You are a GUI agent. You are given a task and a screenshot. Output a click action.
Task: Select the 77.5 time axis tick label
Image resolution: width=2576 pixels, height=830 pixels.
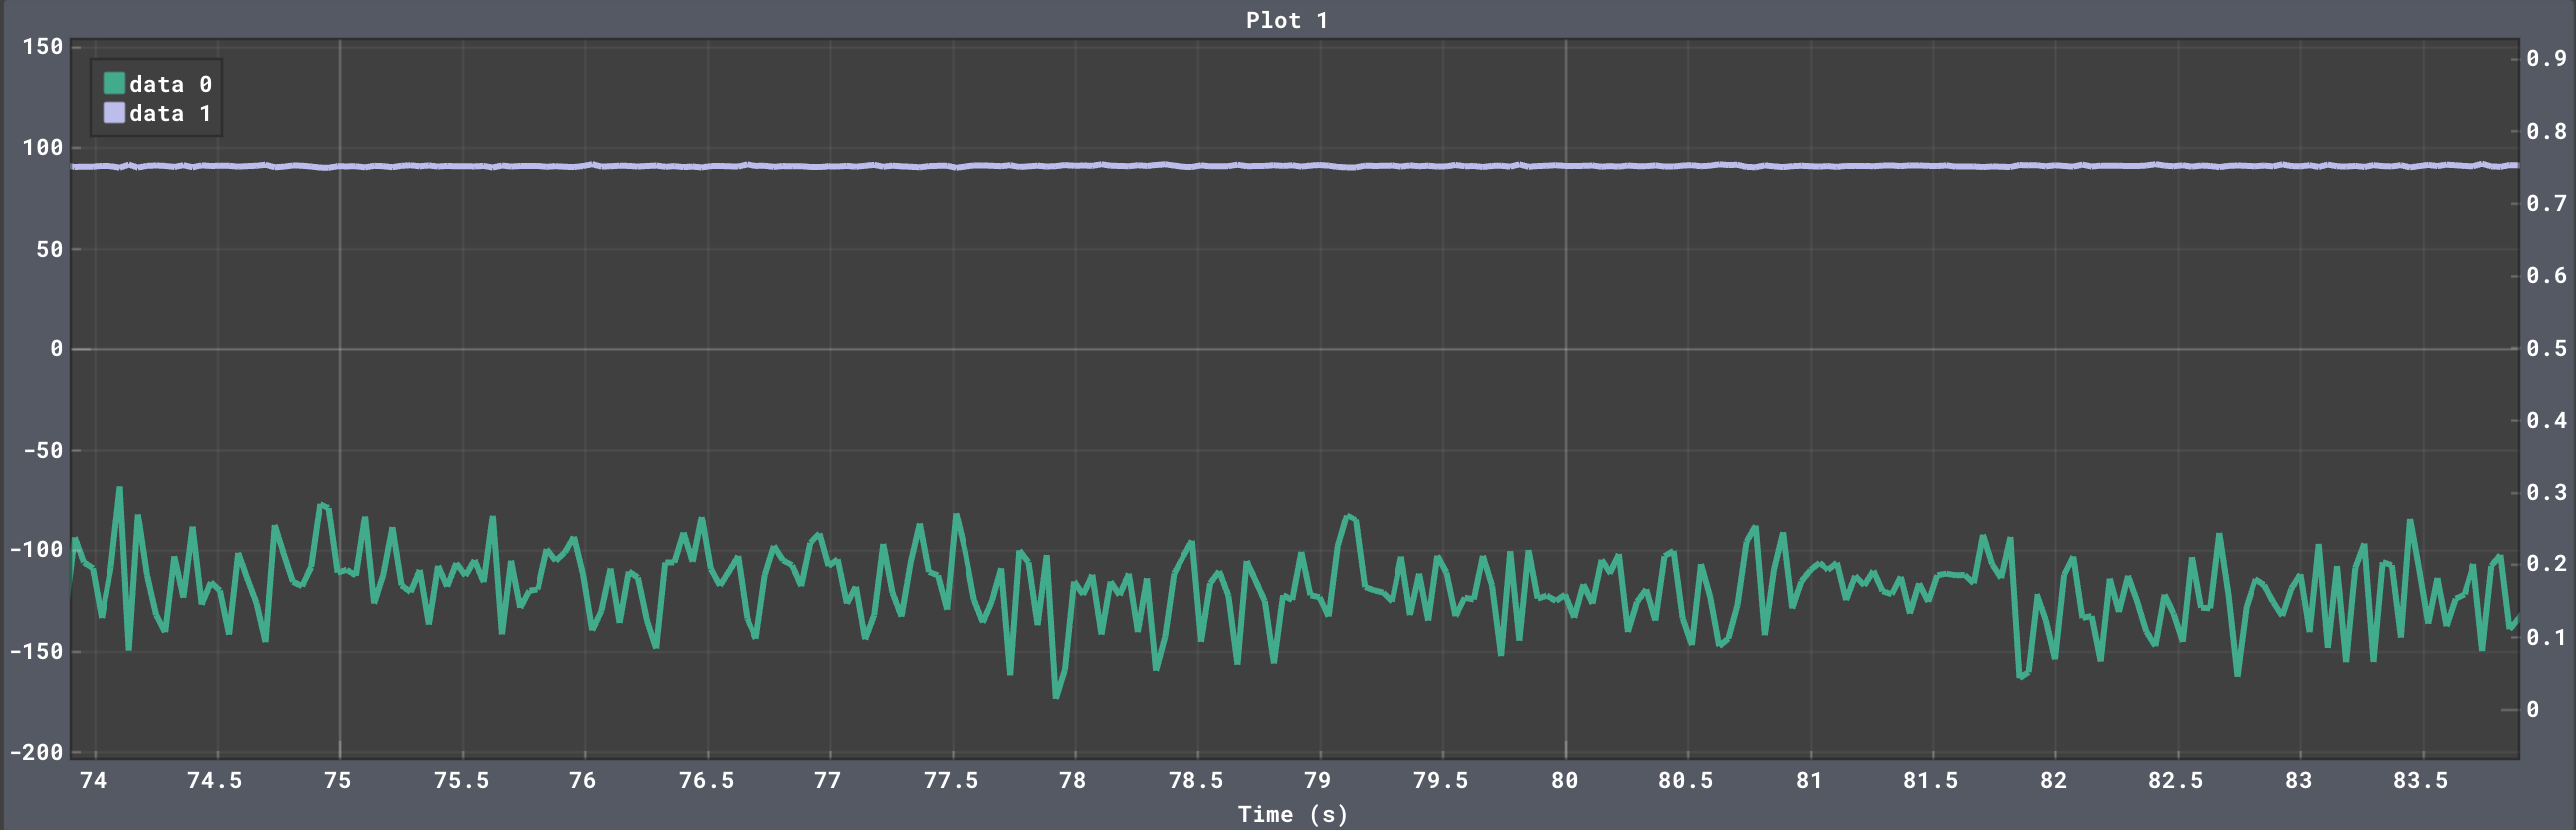pyautogui.click(x=950, y=781)
